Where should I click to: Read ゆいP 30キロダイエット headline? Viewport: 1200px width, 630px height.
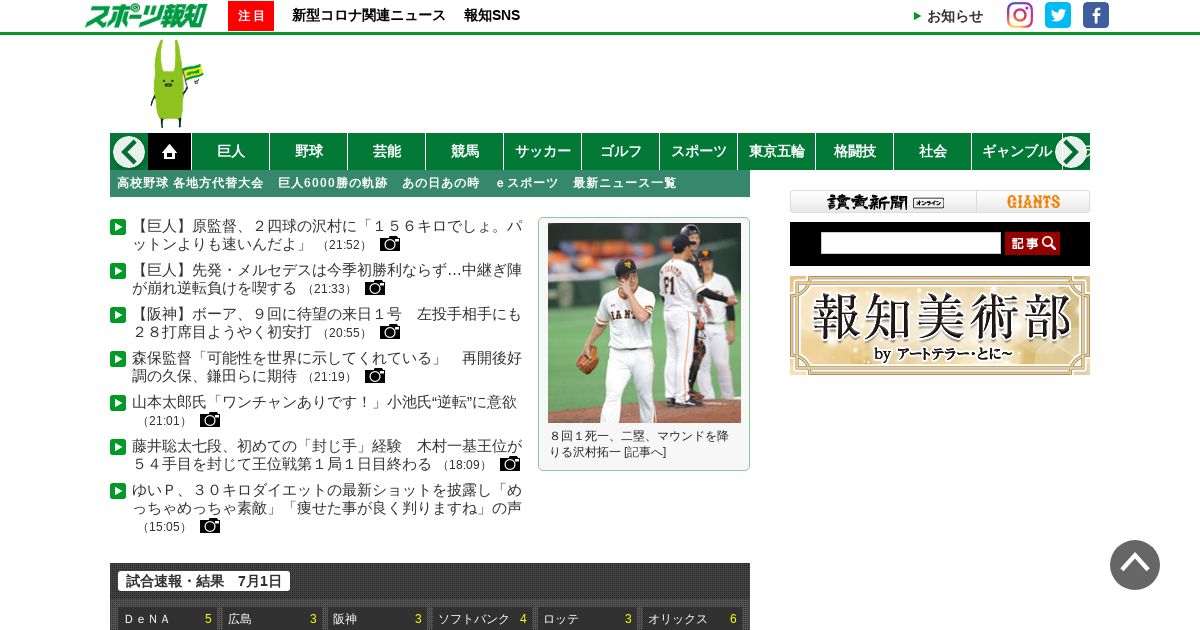pos(327,499)
